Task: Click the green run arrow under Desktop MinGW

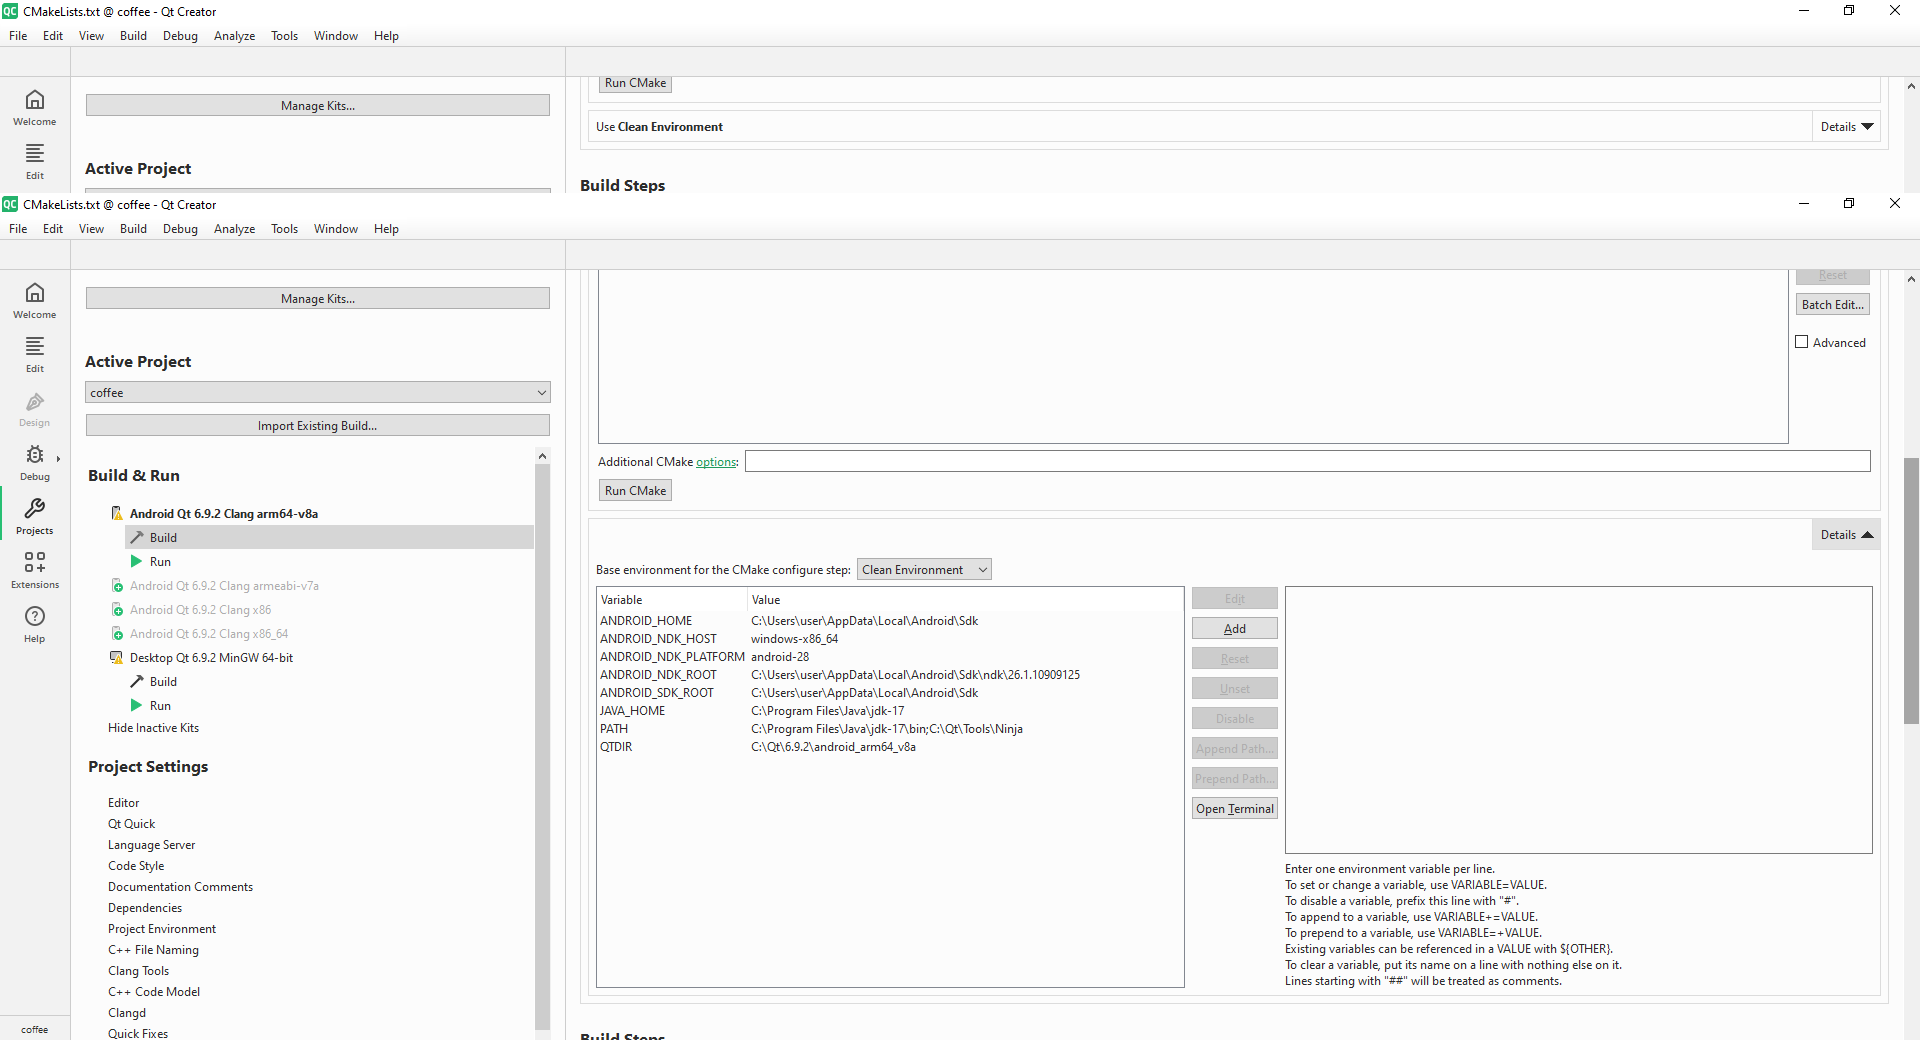Action: (137, 705)
